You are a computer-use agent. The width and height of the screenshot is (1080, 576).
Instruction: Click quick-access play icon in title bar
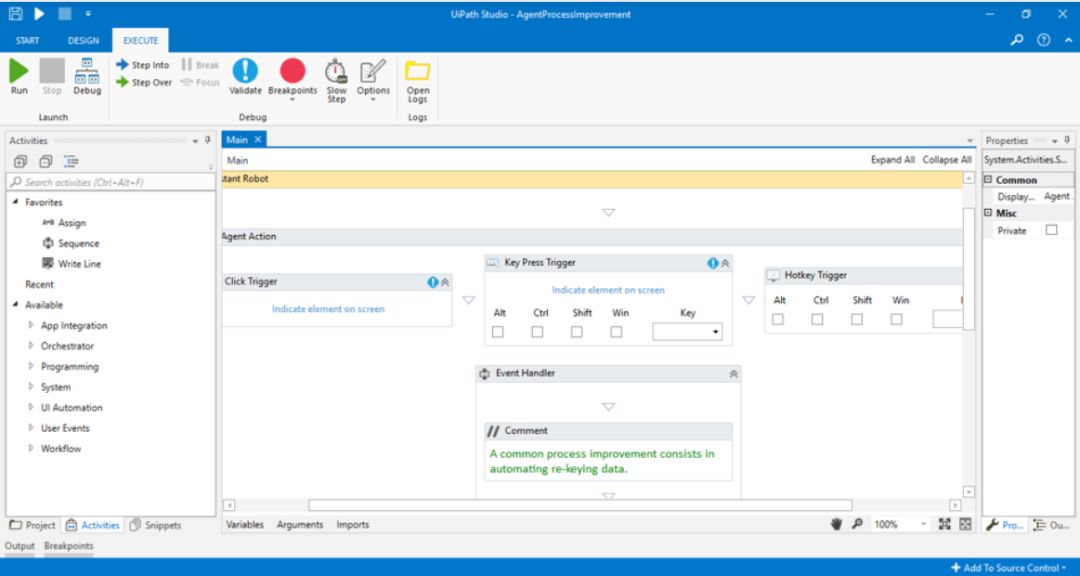tap(39, 14)
